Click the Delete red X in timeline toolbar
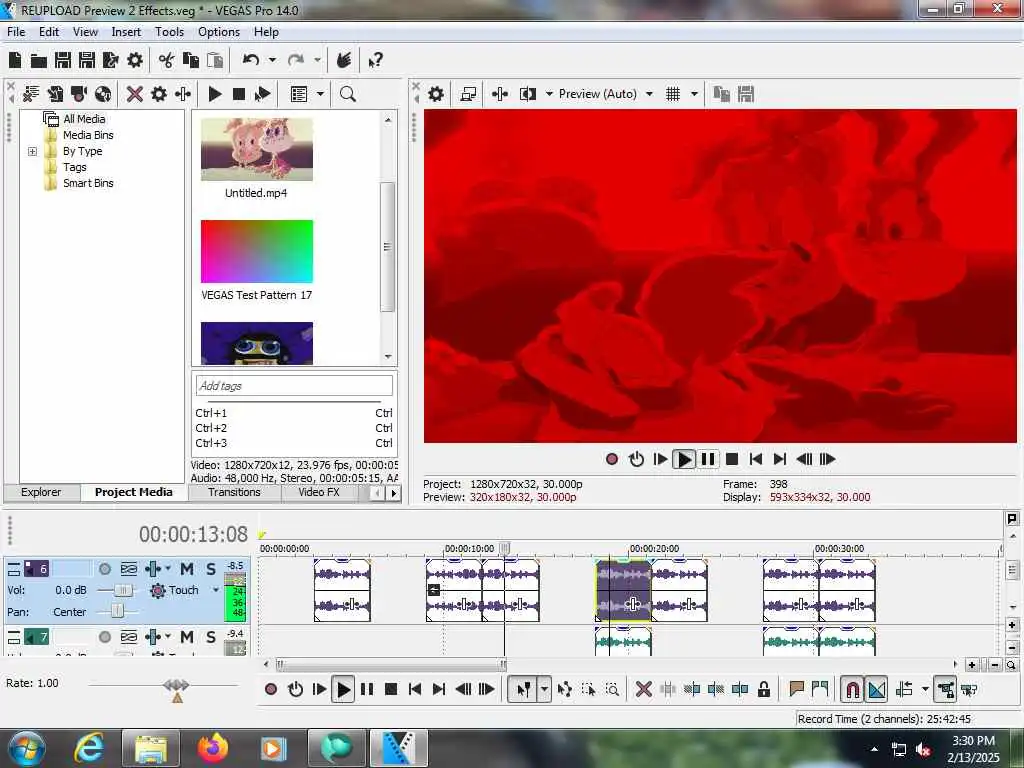 click(643, 689)
